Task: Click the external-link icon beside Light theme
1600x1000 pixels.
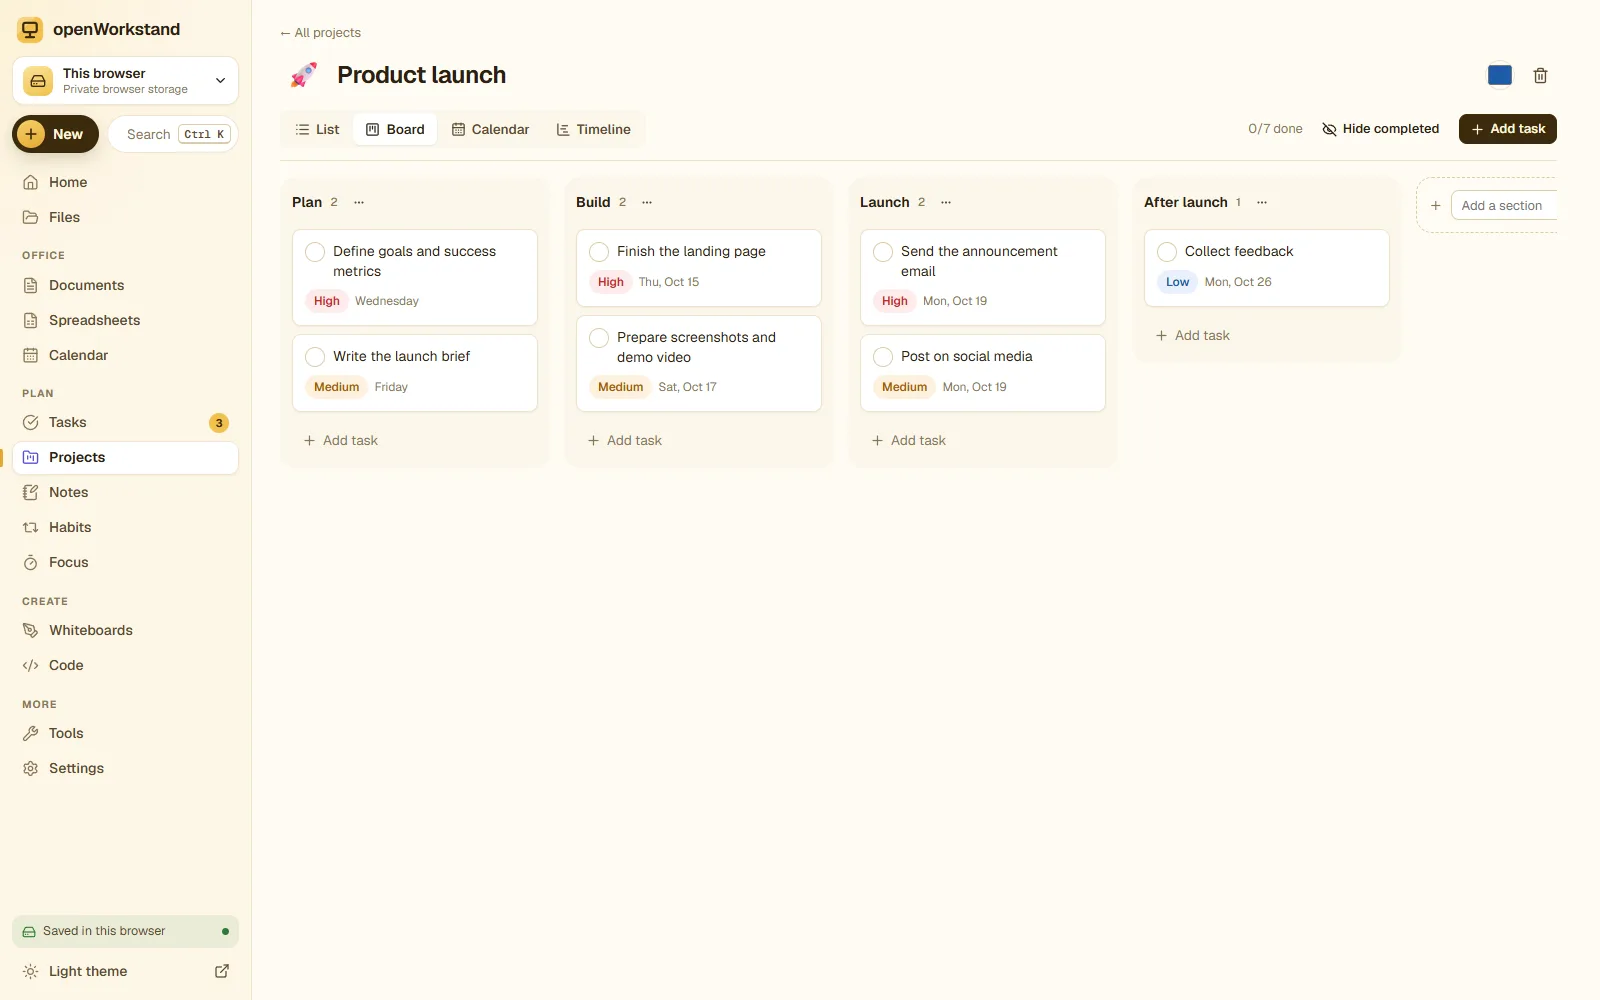Action: (x=222, y=971)
